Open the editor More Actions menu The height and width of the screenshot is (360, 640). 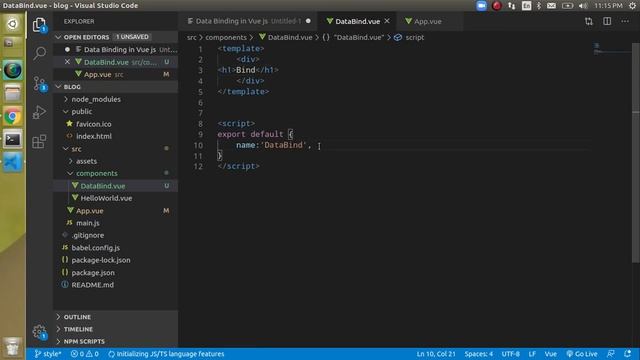click(625, 21)
